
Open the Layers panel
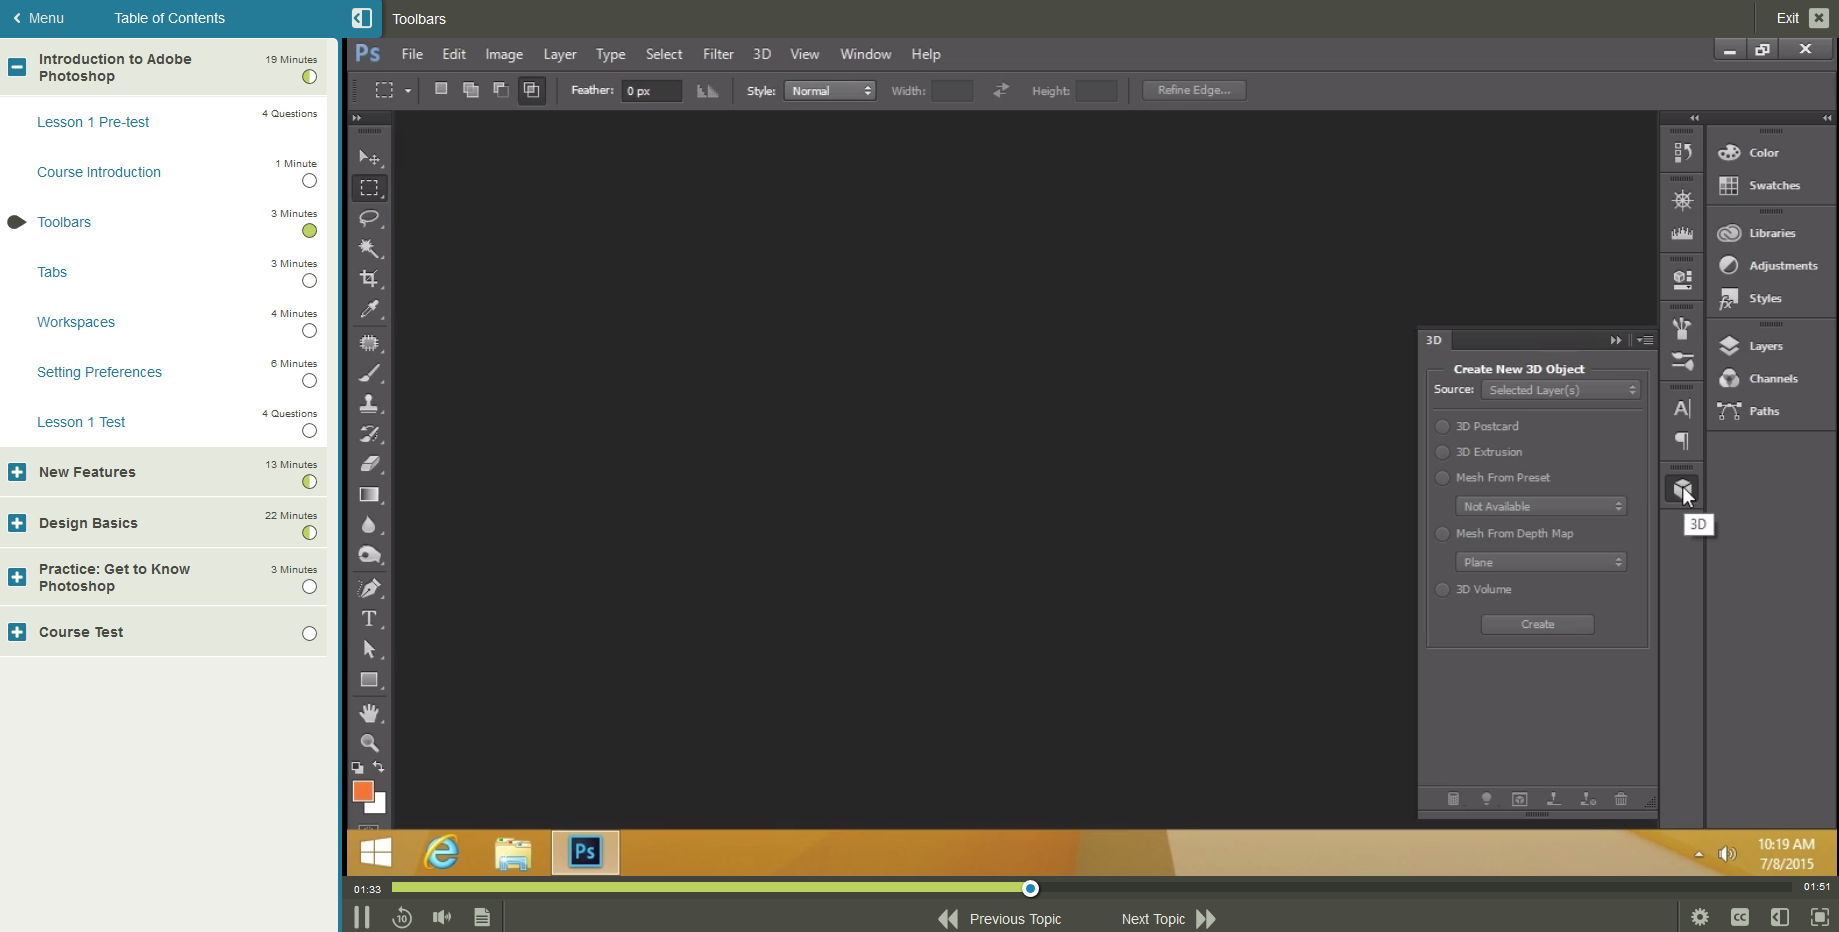click(1765, 345)
